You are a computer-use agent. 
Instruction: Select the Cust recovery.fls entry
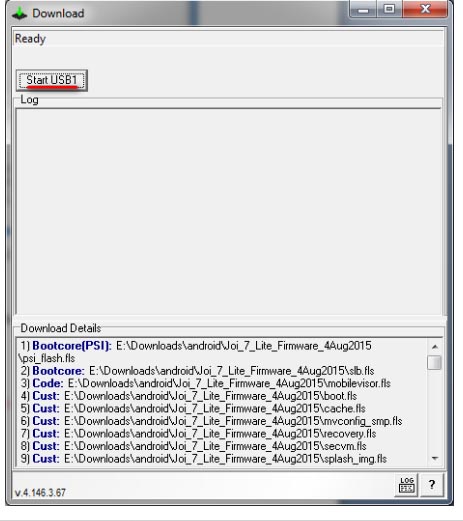(x=198, y=434)
